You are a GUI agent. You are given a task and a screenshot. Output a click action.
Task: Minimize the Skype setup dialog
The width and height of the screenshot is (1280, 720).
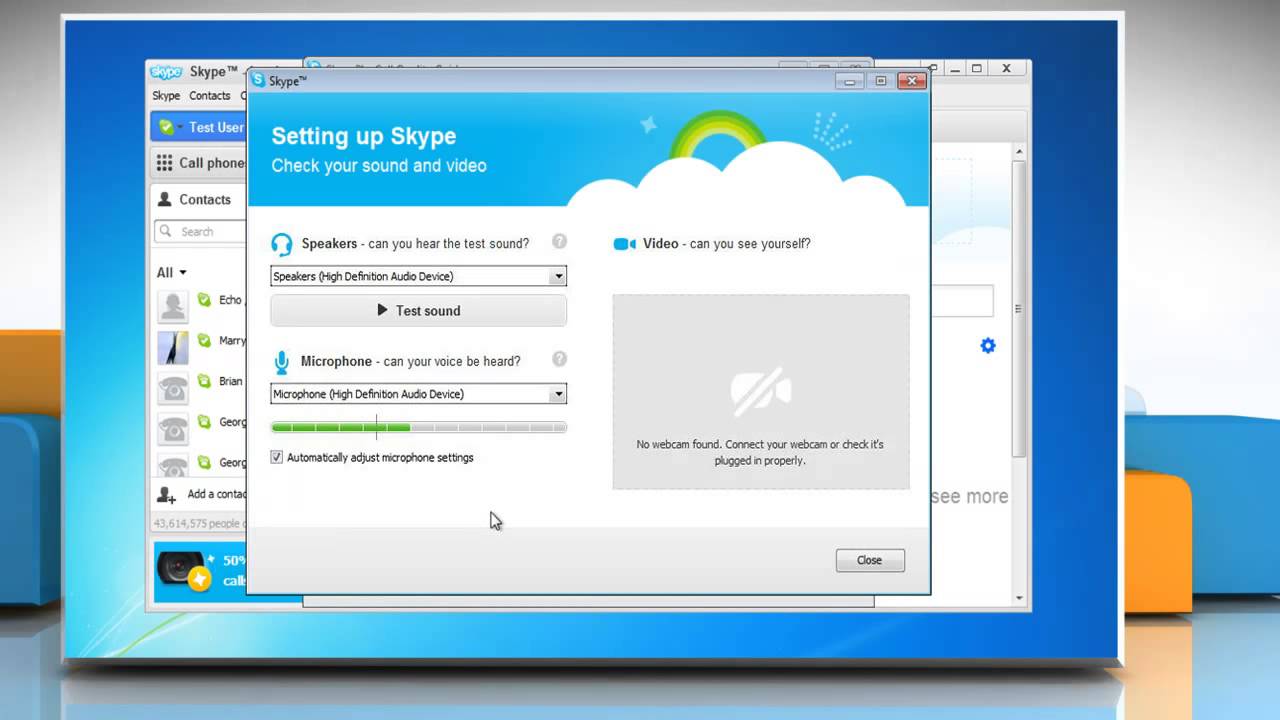(851, 81)
